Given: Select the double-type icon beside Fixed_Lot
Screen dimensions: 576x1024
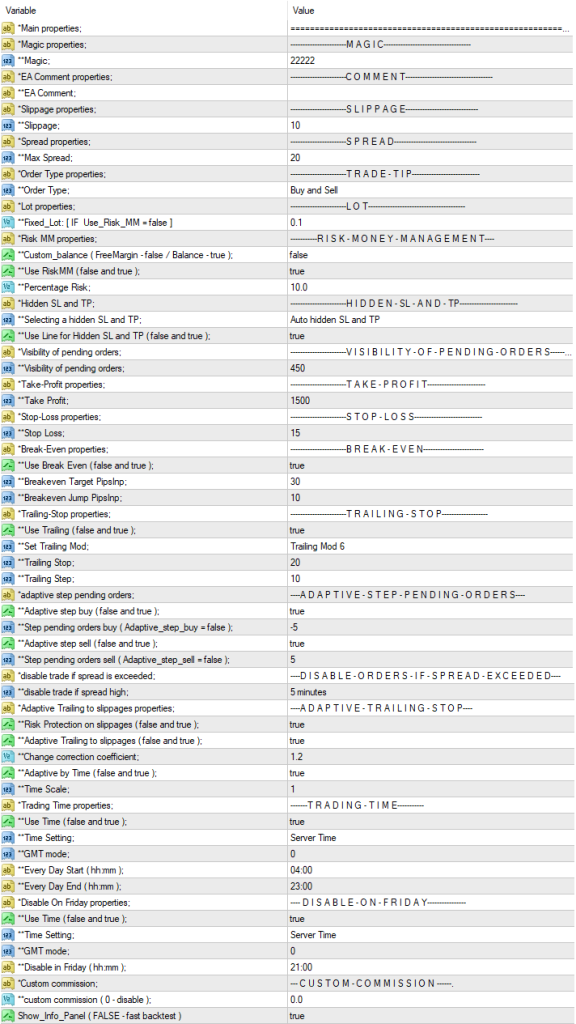Looking at the screenshot, I should click(8, 223).
